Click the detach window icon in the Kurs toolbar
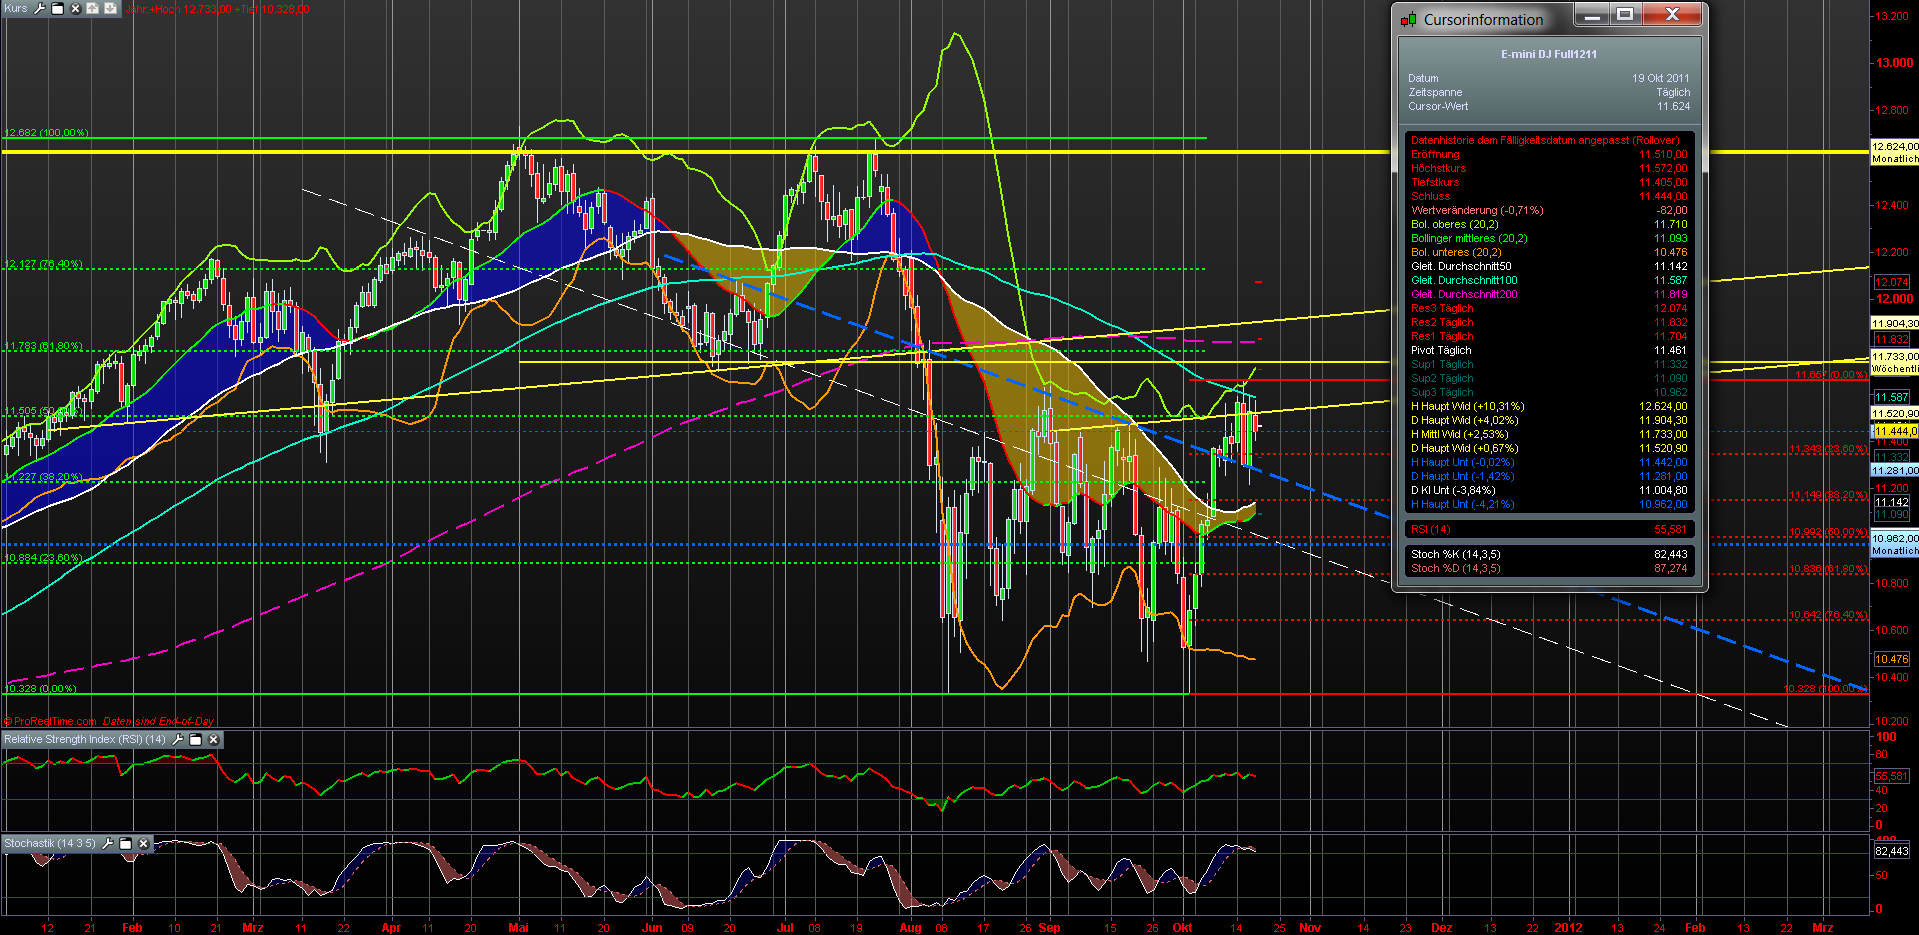The image size is (1919, 935). pyautogui.click(x=58, y=9)
